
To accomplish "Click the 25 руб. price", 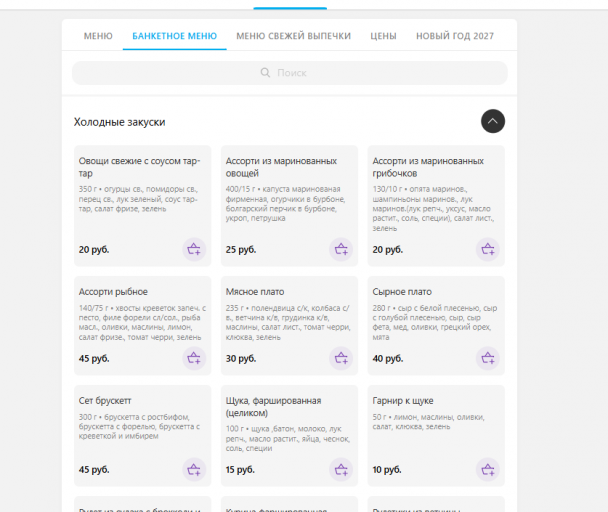I will click(241, 249).
